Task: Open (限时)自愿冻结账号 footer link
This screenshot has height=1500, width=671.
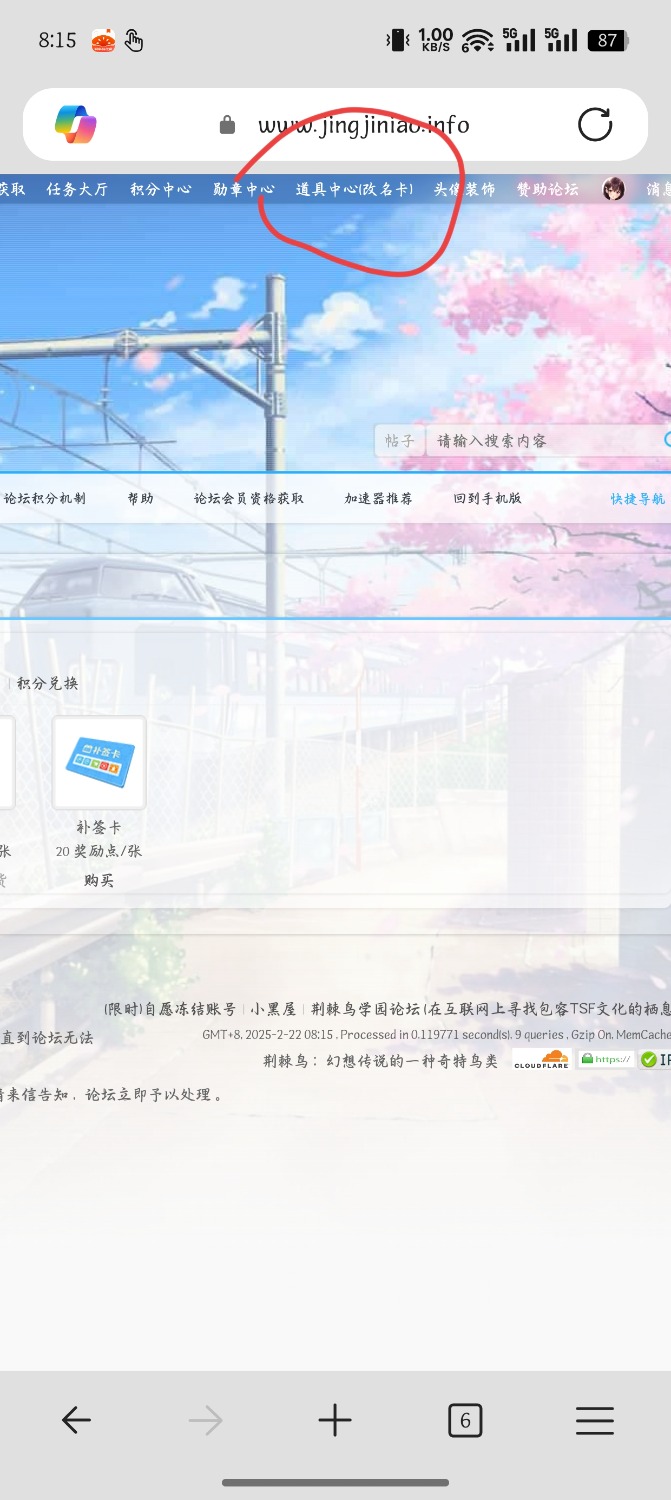Action: [x=170, y=1009]
